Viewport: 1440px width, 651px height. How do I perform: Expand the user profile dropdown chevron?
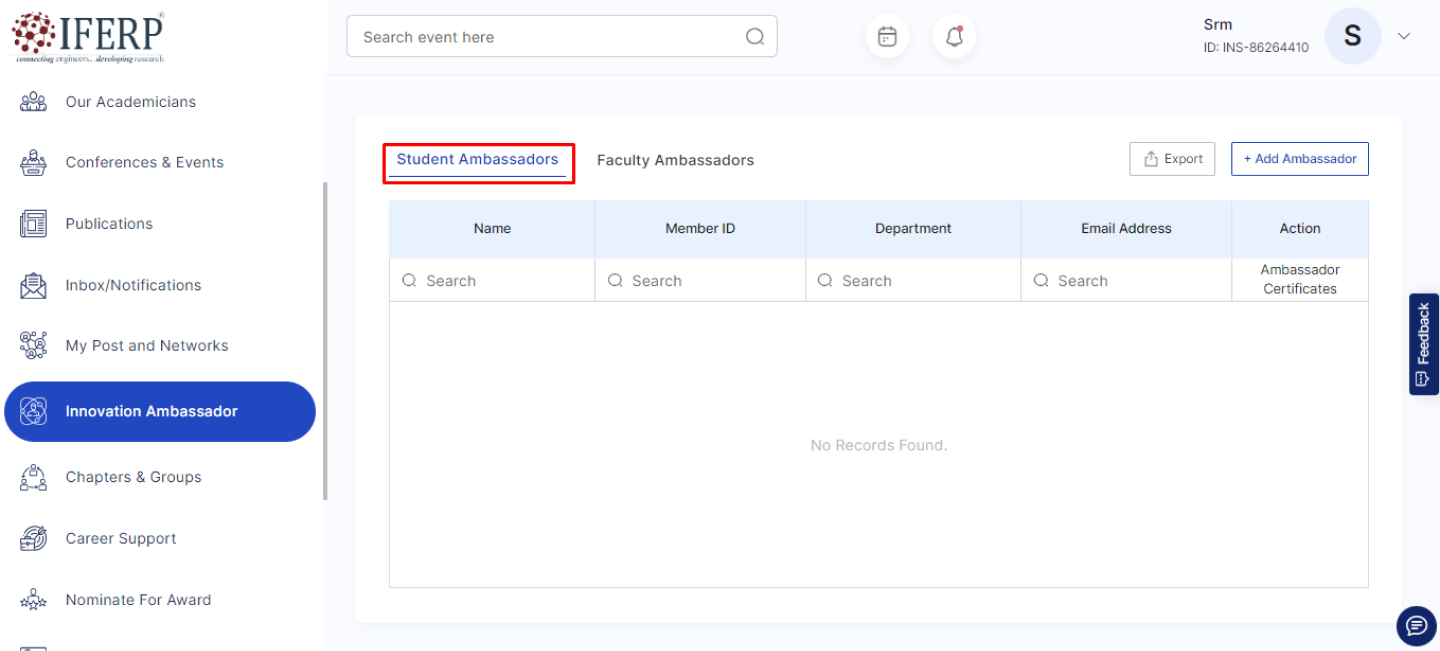(x=1404, y=36)
